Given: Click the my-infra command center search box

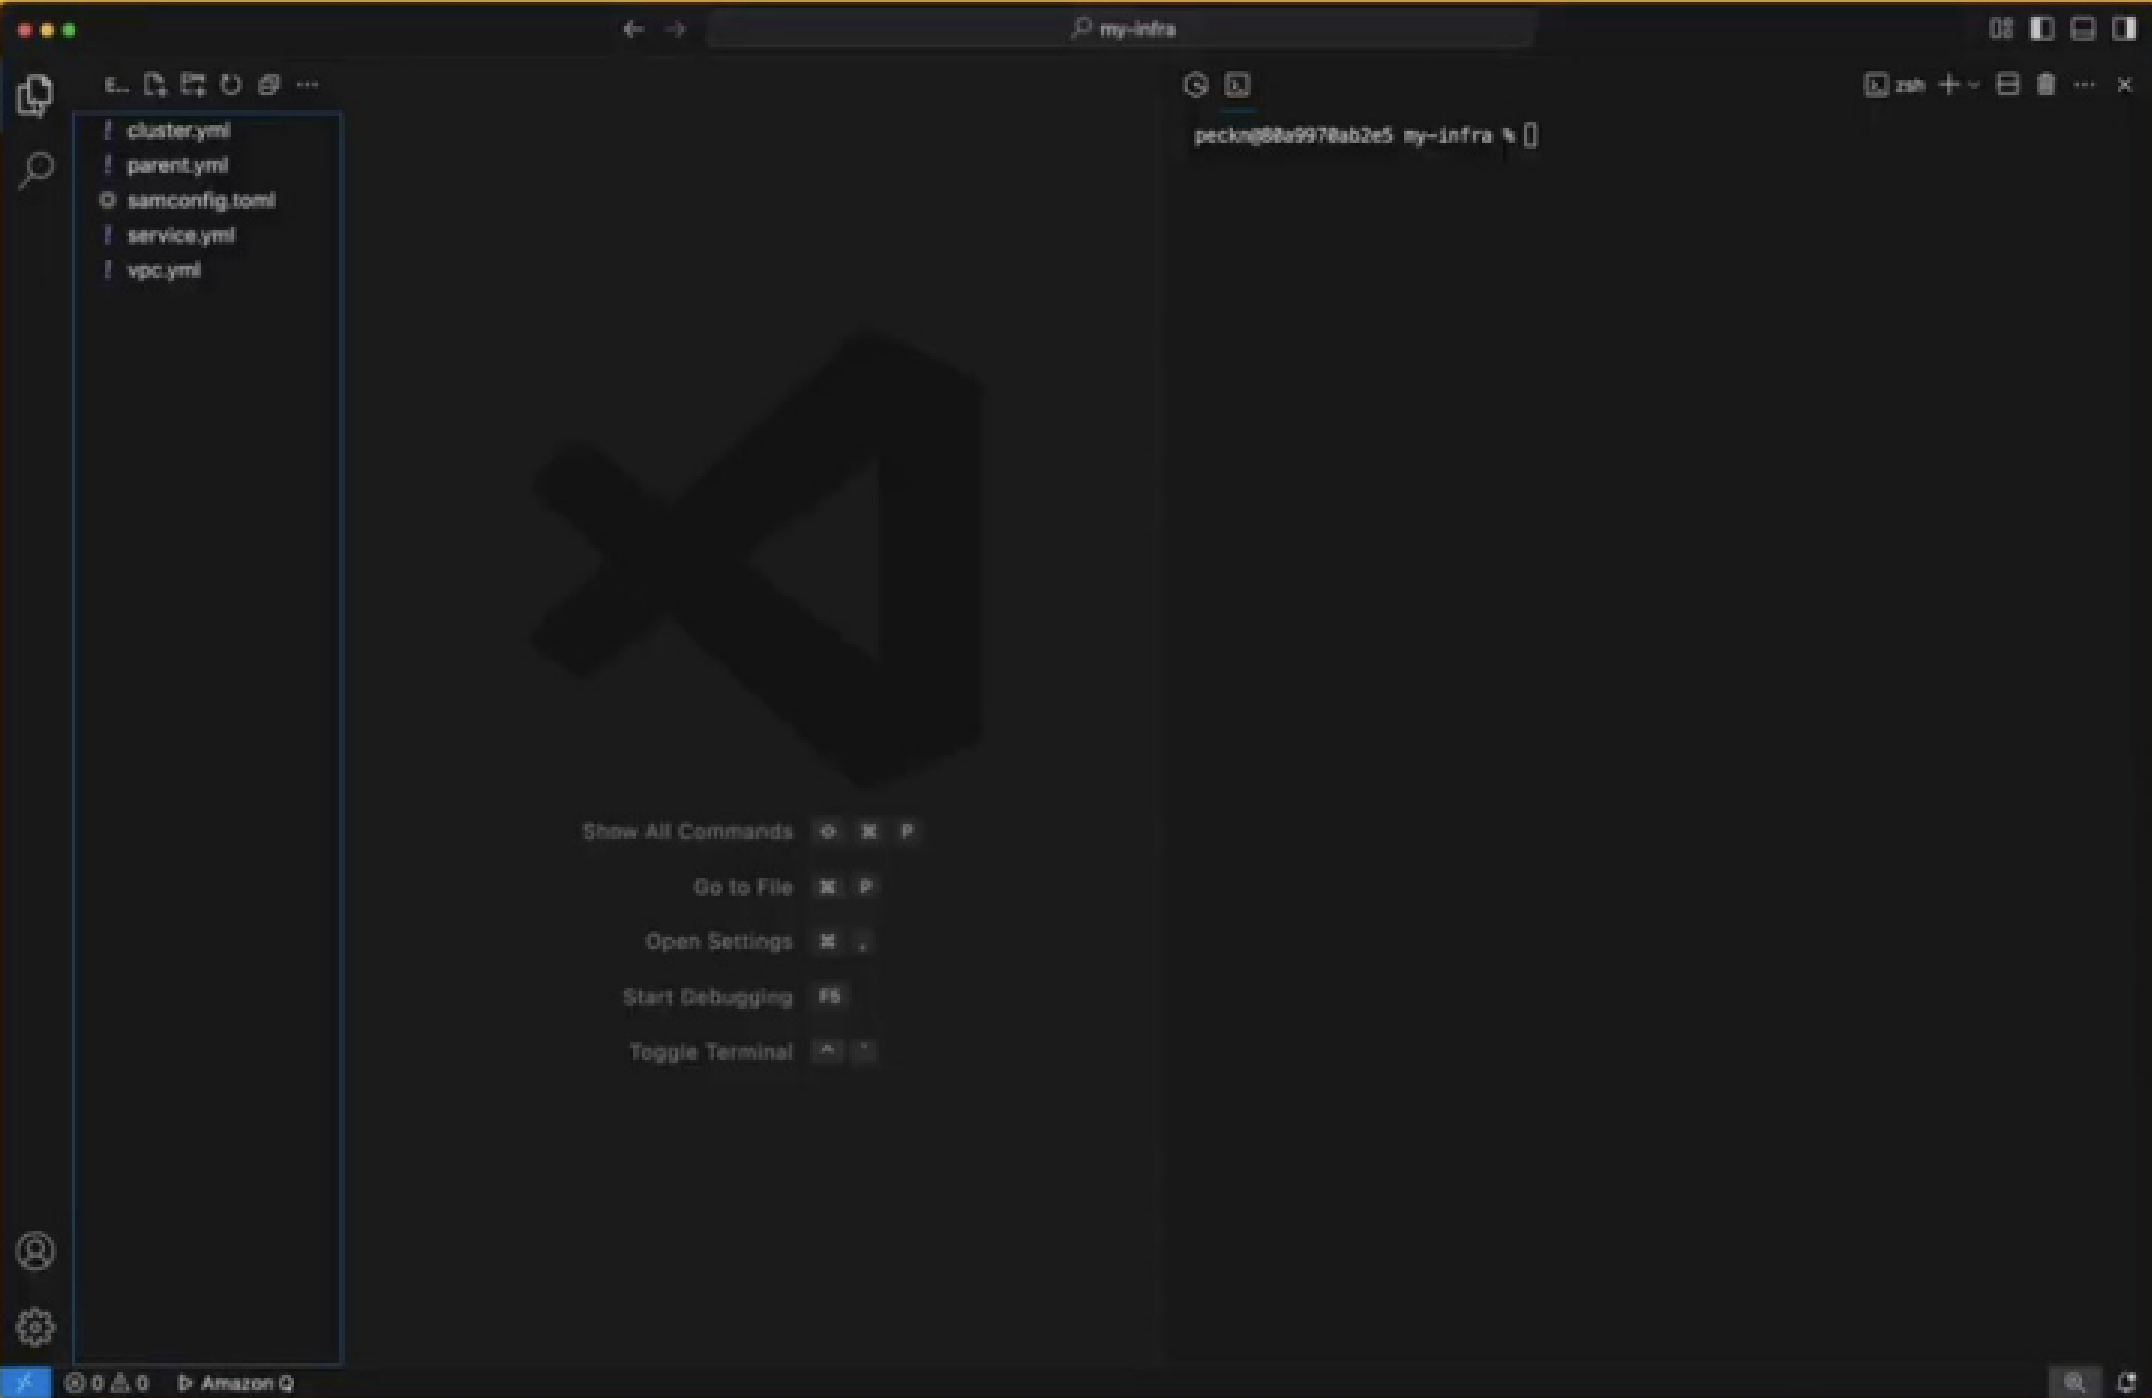Looking at the screenshot, I should pyautogui.click(x=1122, y=29).
